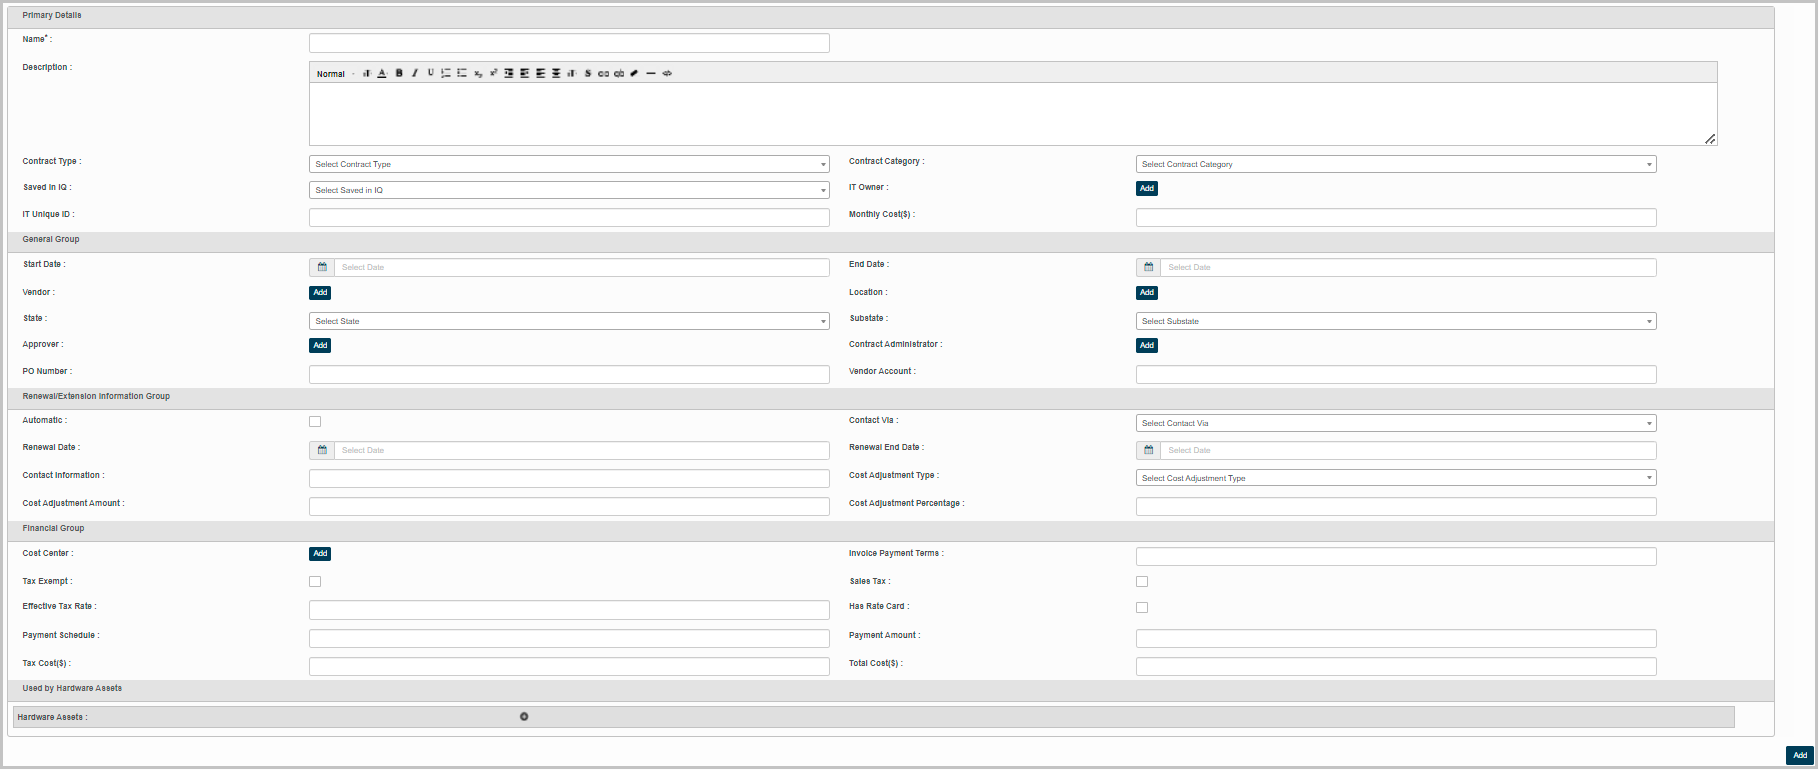Open Start Date calendar picker icon
Screen dimensions: 1819x770
pyautogui.click(x=322, y=267)
